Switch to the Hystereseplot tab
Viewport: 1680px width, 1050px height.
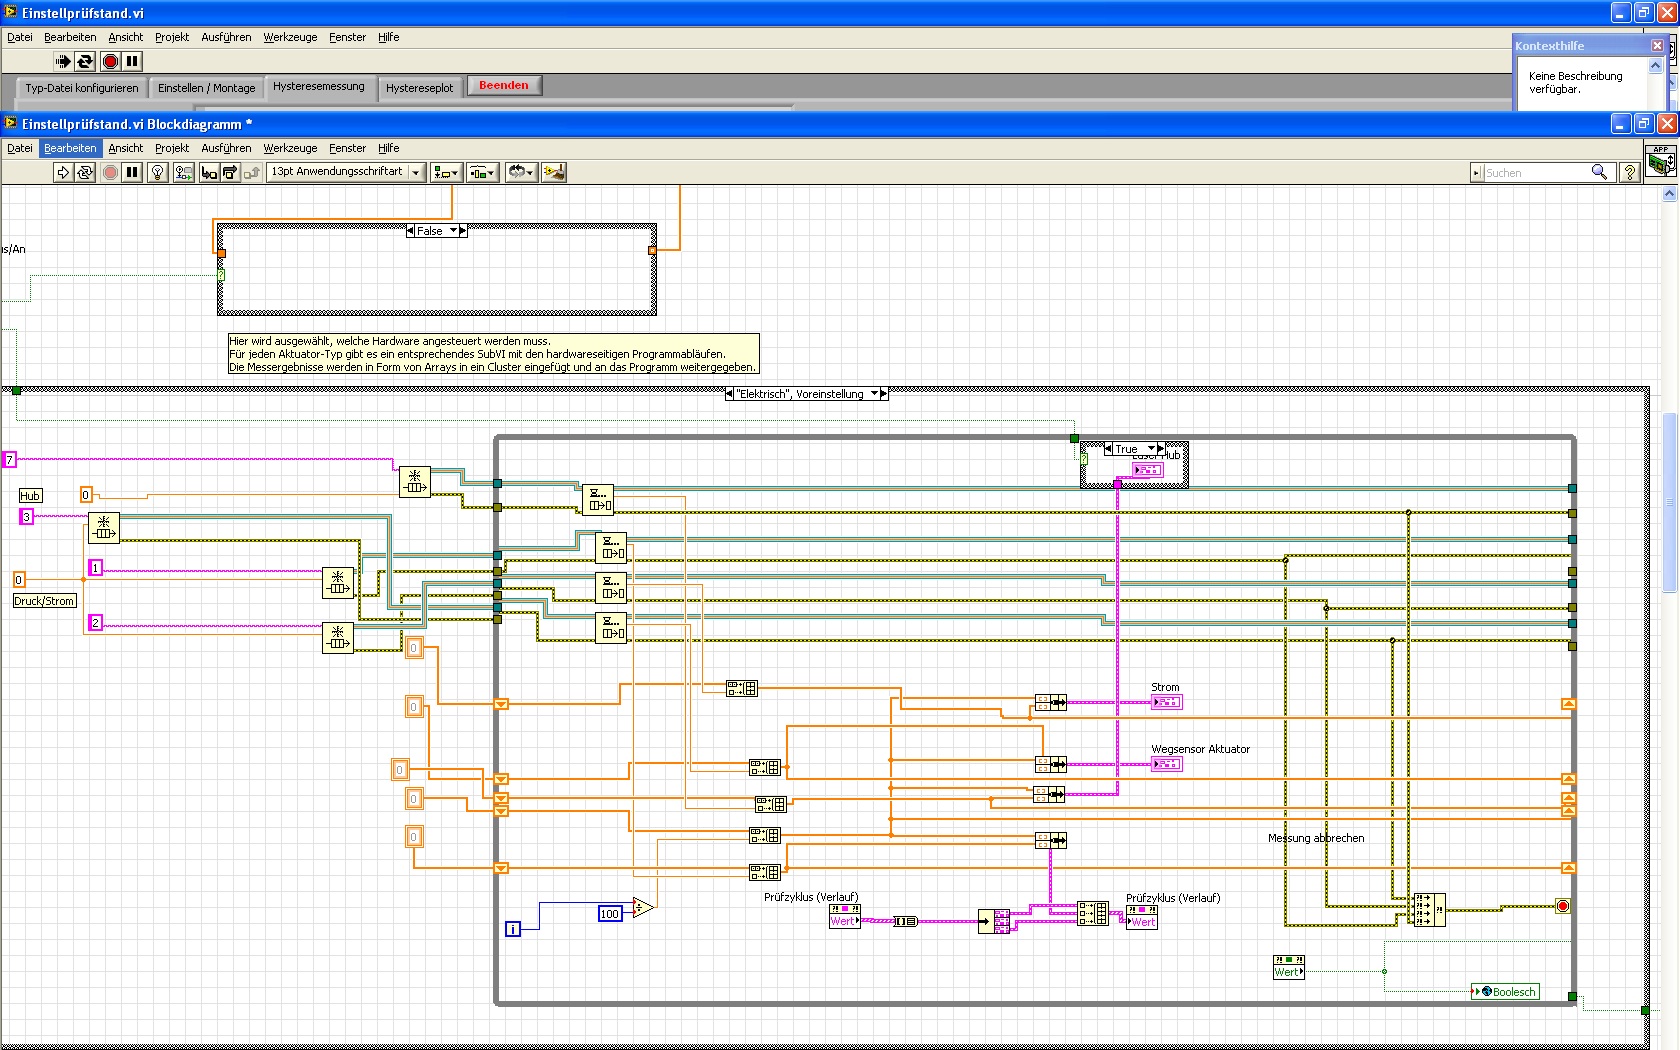coord(419,88)
